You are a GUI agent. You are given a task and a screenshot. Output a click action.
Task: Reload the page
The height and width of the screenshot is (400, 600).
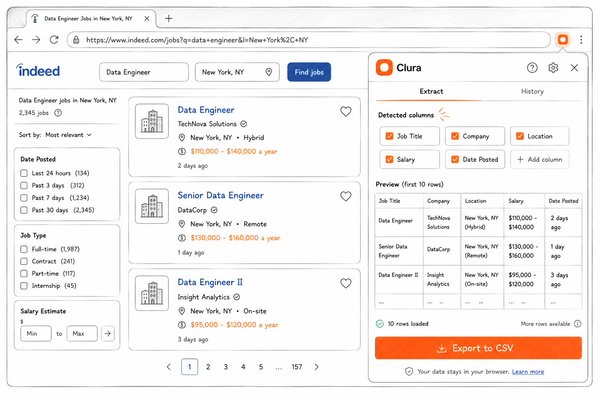[54, 39]
